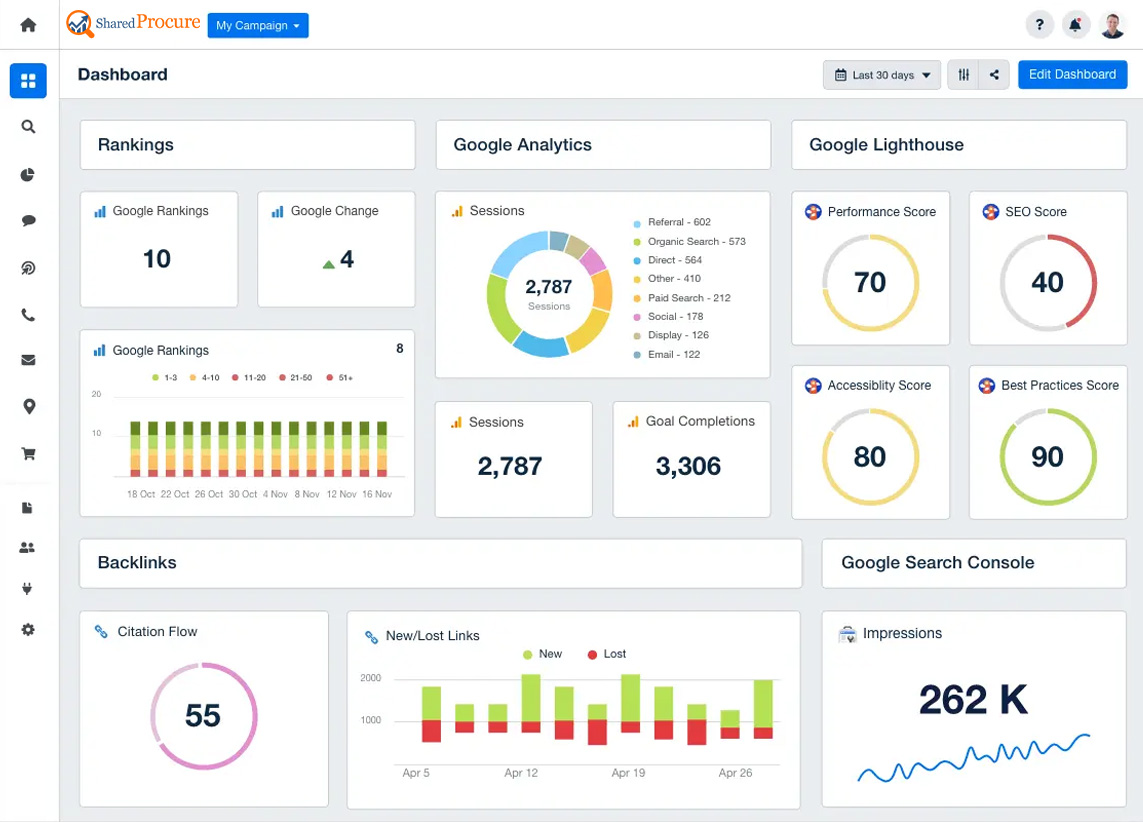This screenshot has width=1143, height=822.
Task: Click the Organic Search segment color in Sessions legend
Action: pyautogui.click(x=637, y=241)
